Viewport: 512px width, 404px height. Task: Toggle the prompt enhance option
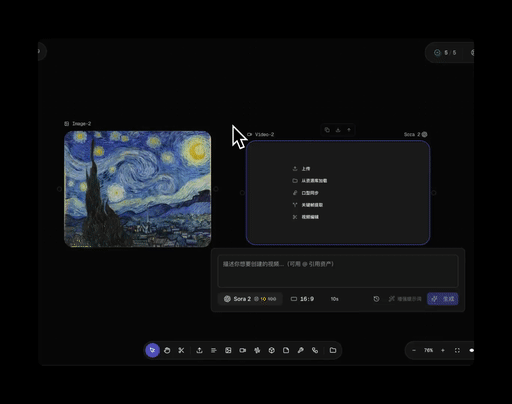click(x=405, y=299)
